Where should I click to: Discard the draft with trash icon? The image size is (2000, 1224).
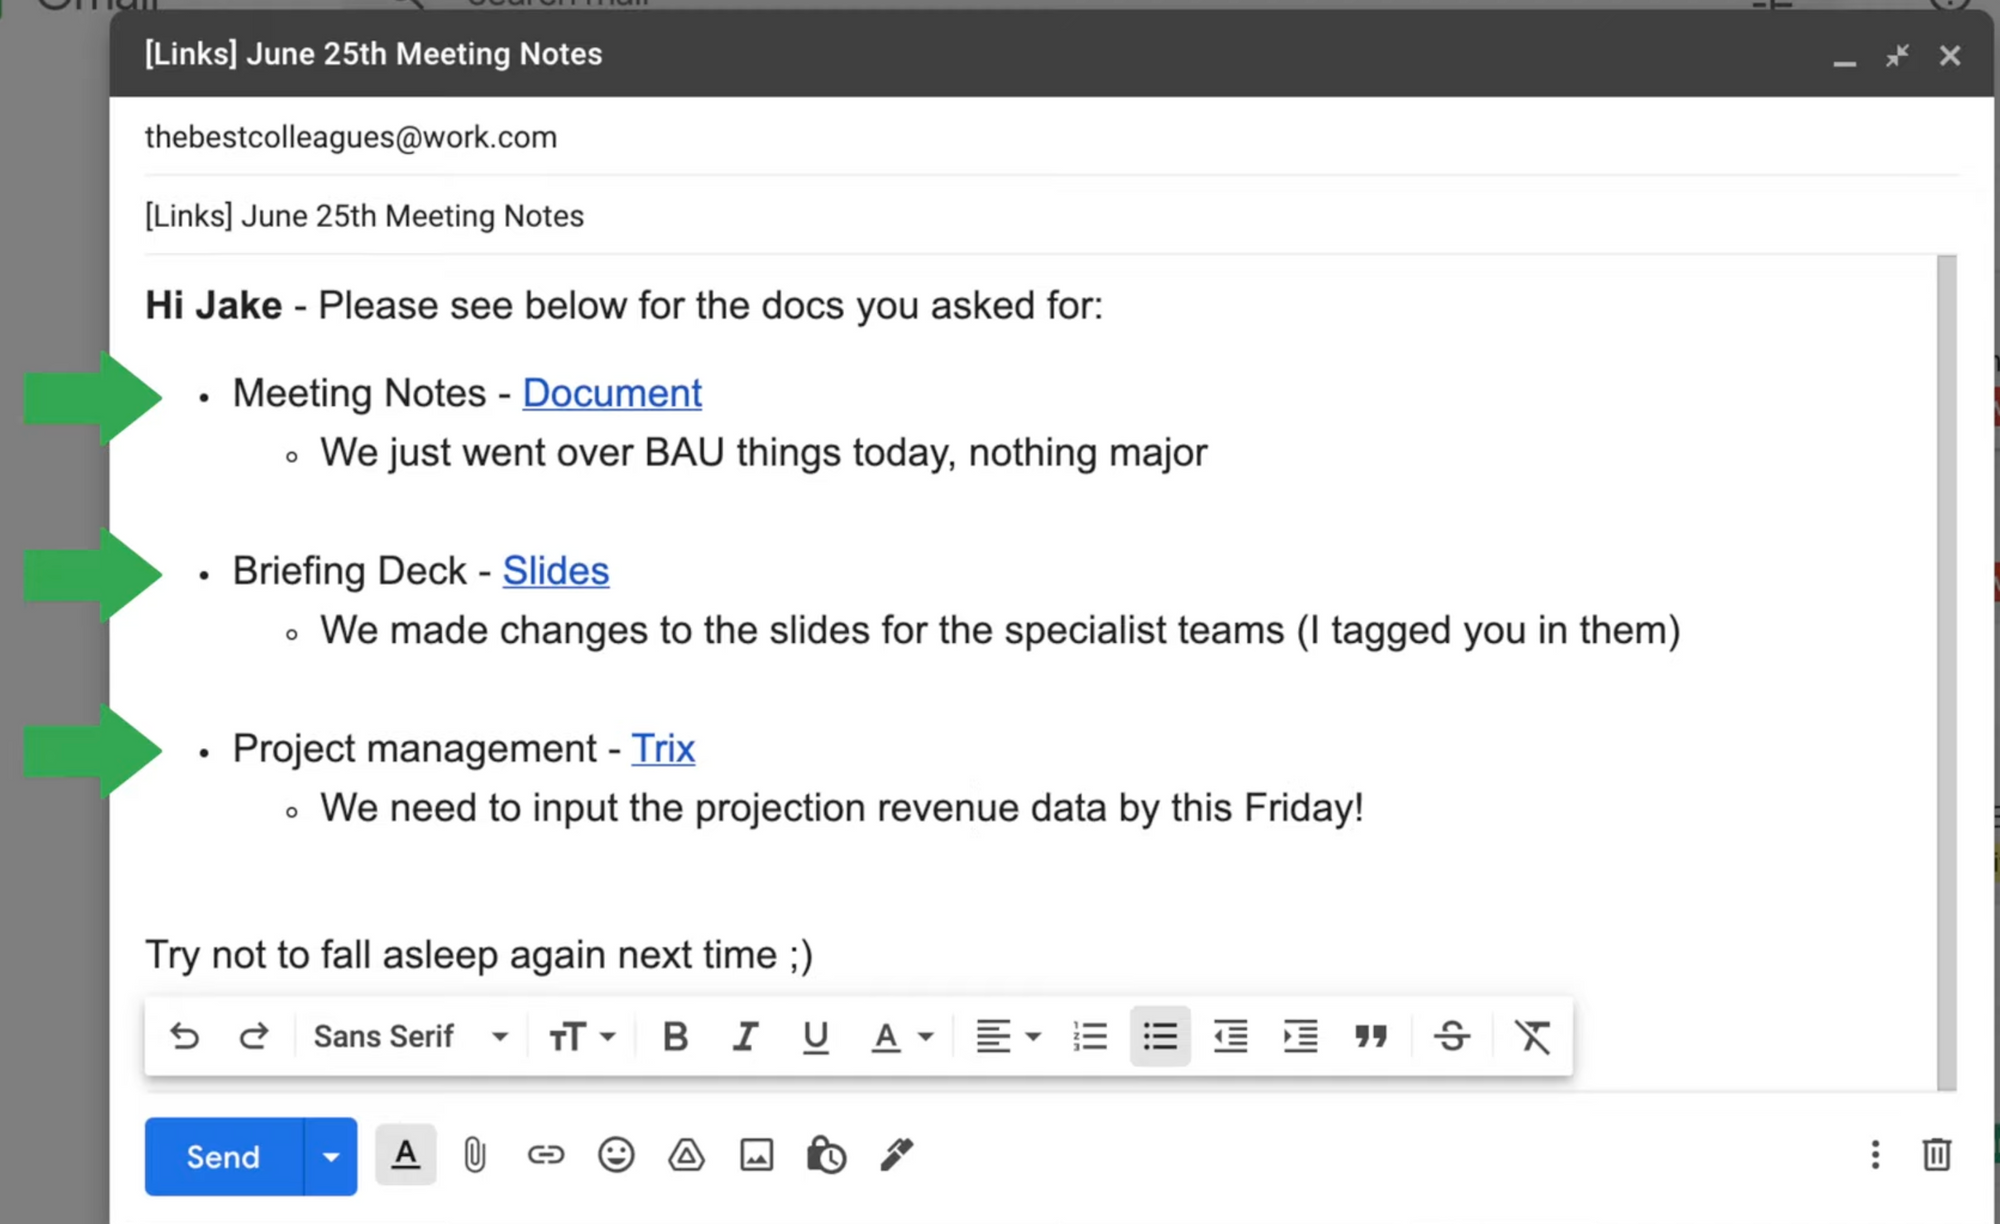click(1936, 1155)
